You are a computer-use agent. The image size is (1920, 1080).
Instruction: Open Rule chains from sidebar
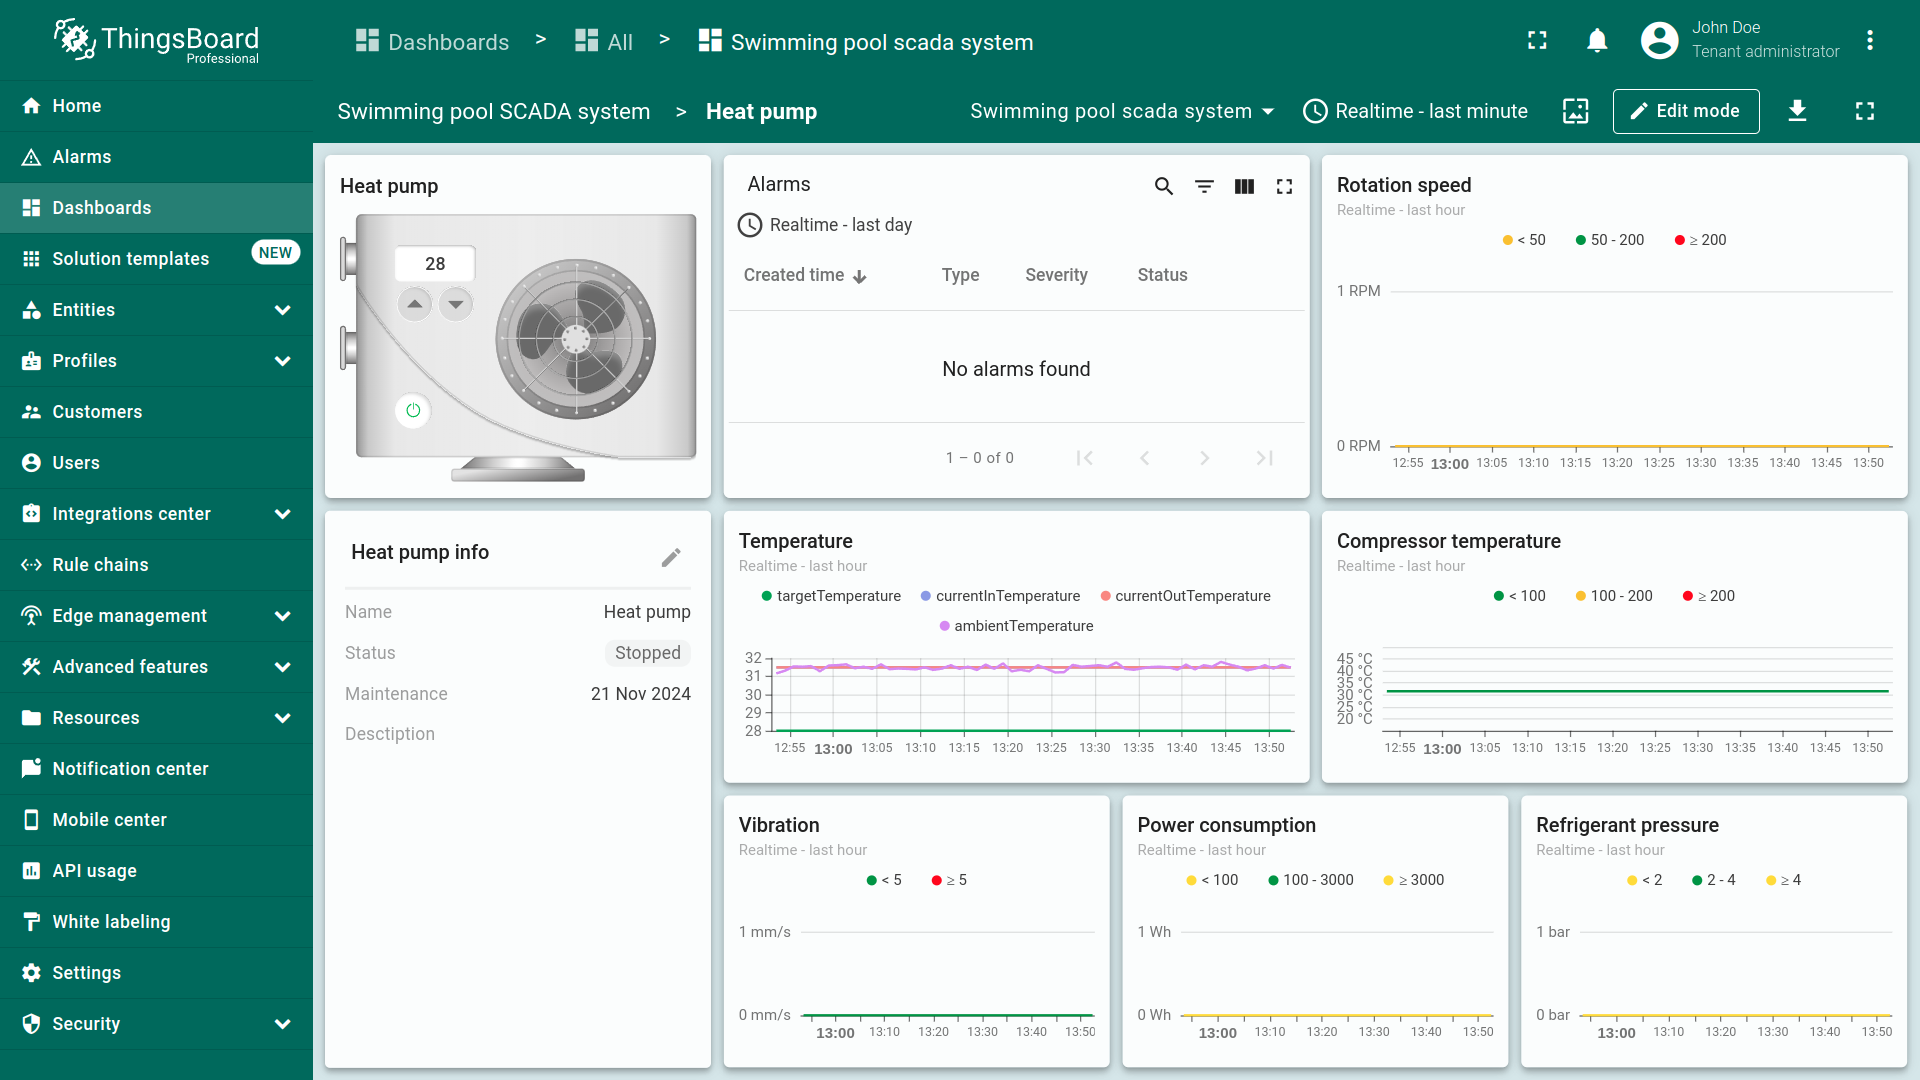coord(100,565)
